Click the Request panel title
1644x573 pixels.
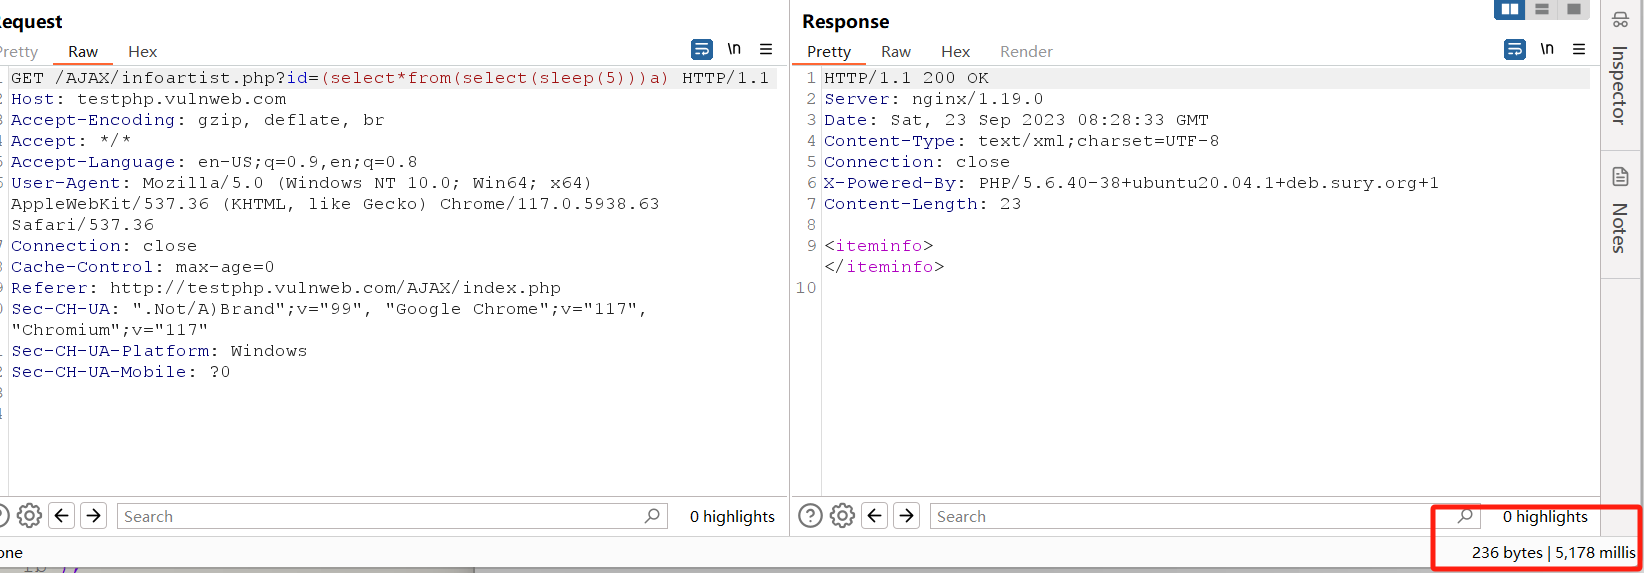pyautogui.click(x=30, y=22)
